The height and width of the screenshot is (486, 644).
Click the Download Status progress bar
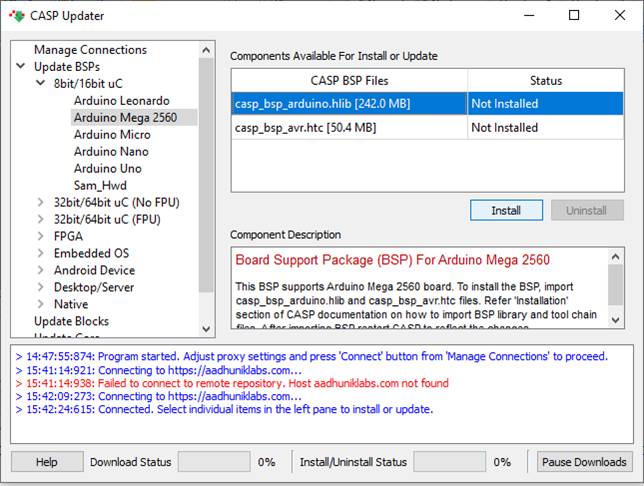tap(215, 462)
